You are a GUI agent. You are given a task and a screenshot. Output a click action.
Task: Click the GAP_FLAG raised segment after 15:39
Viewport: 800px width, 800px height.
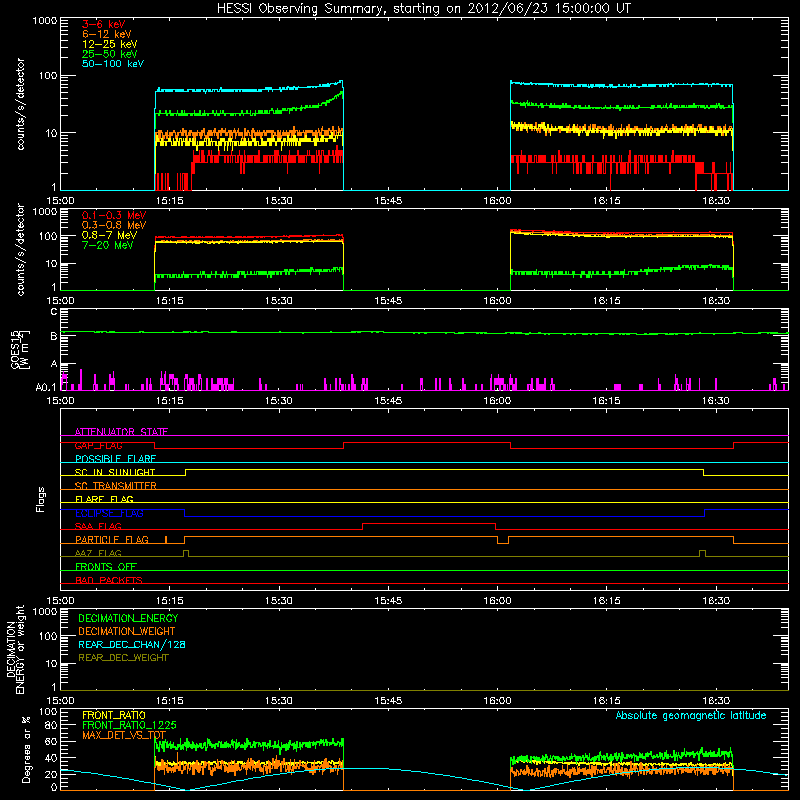427,442
